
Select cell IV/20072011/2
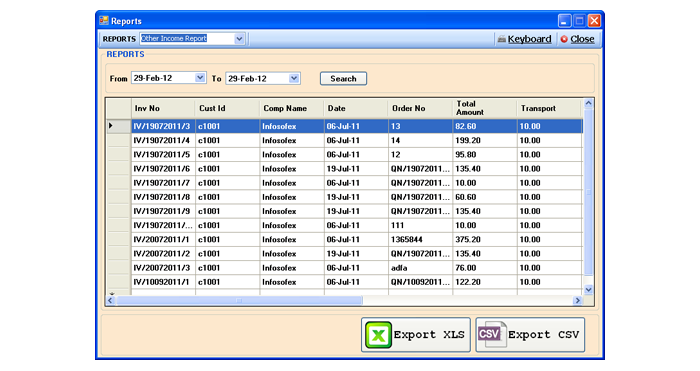[x=163, y=254]
